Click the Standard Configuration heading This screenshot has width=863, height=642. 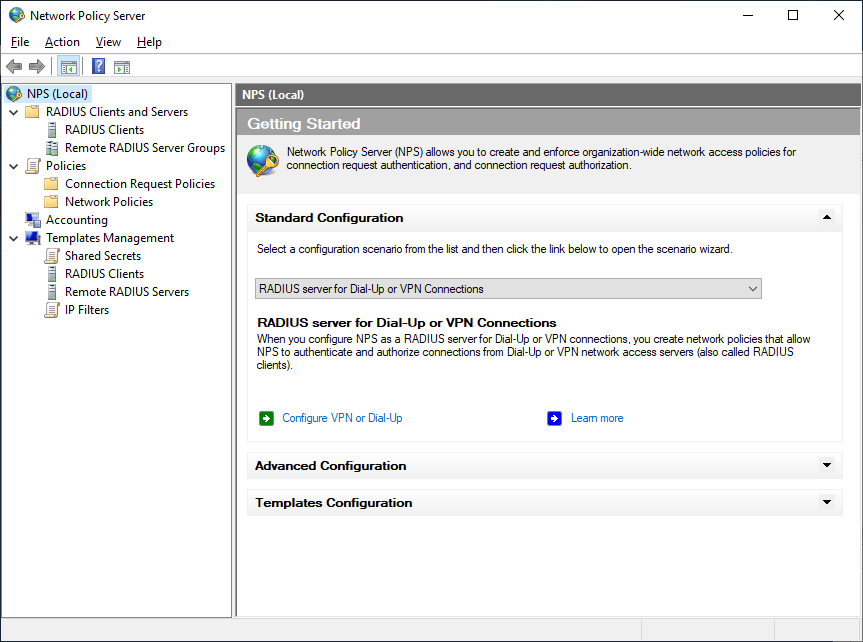point(329,218)
